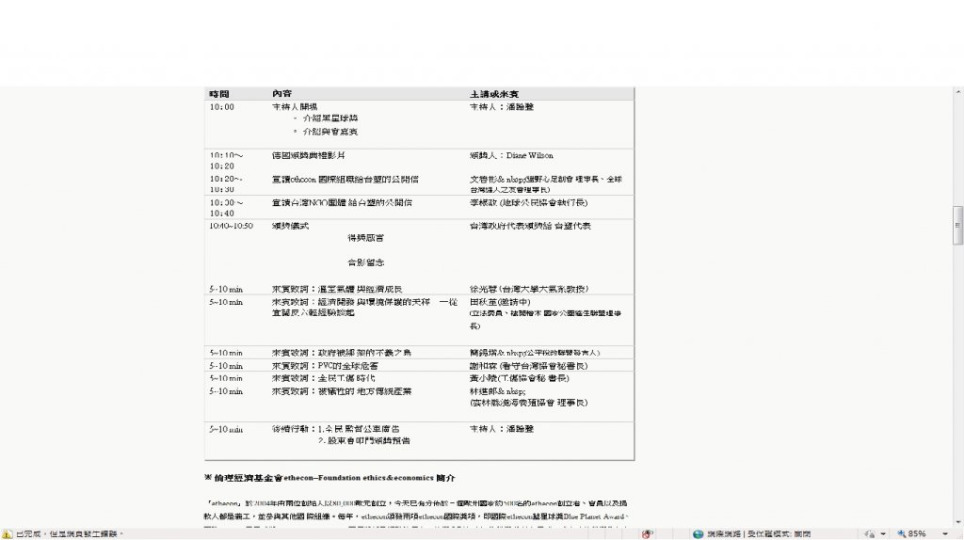Click the vertical scrollbar thumb
Viewport: 964px width, 540px height.
point(958,226)
